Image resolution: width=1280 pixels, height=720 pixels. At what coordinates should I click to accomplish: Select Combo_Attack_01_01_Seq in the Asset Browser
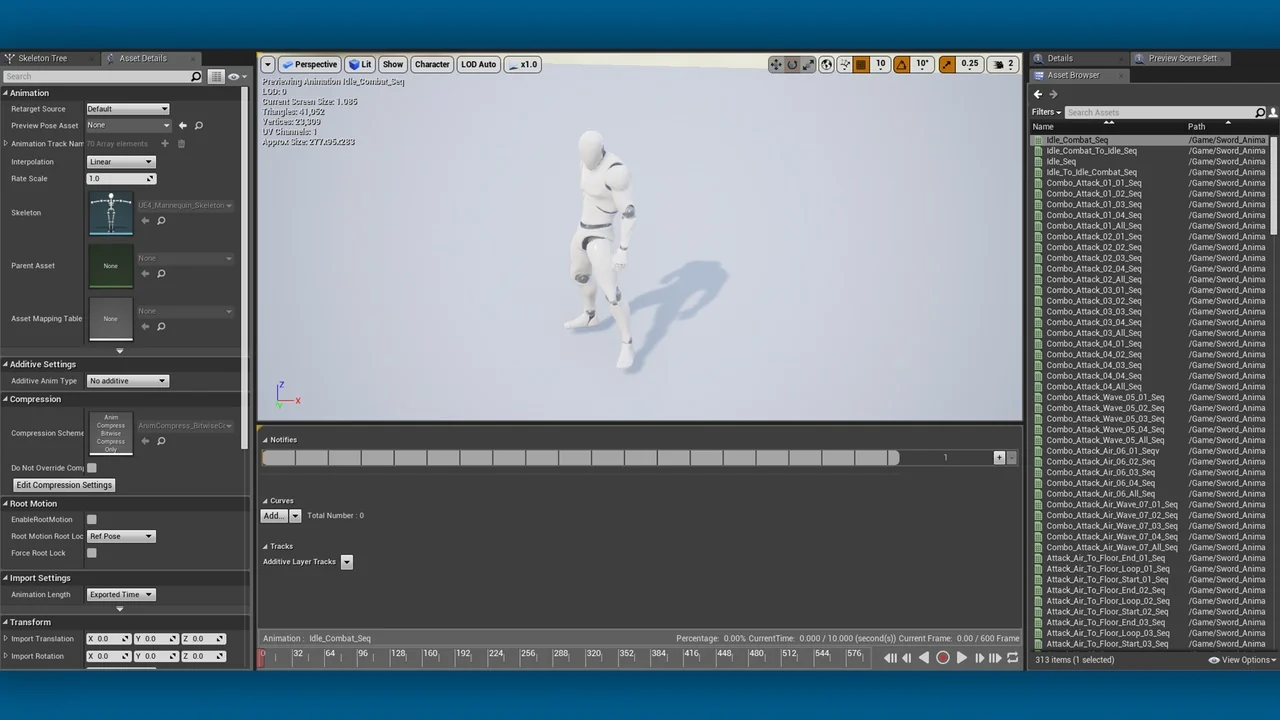click(x=1093, y=183)
